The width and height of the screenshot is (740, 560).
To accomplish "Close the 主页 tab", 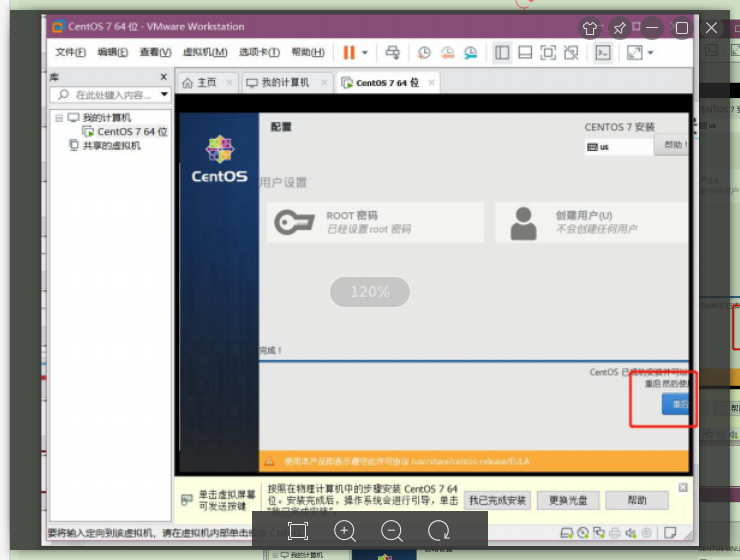I will pos(229,83).
